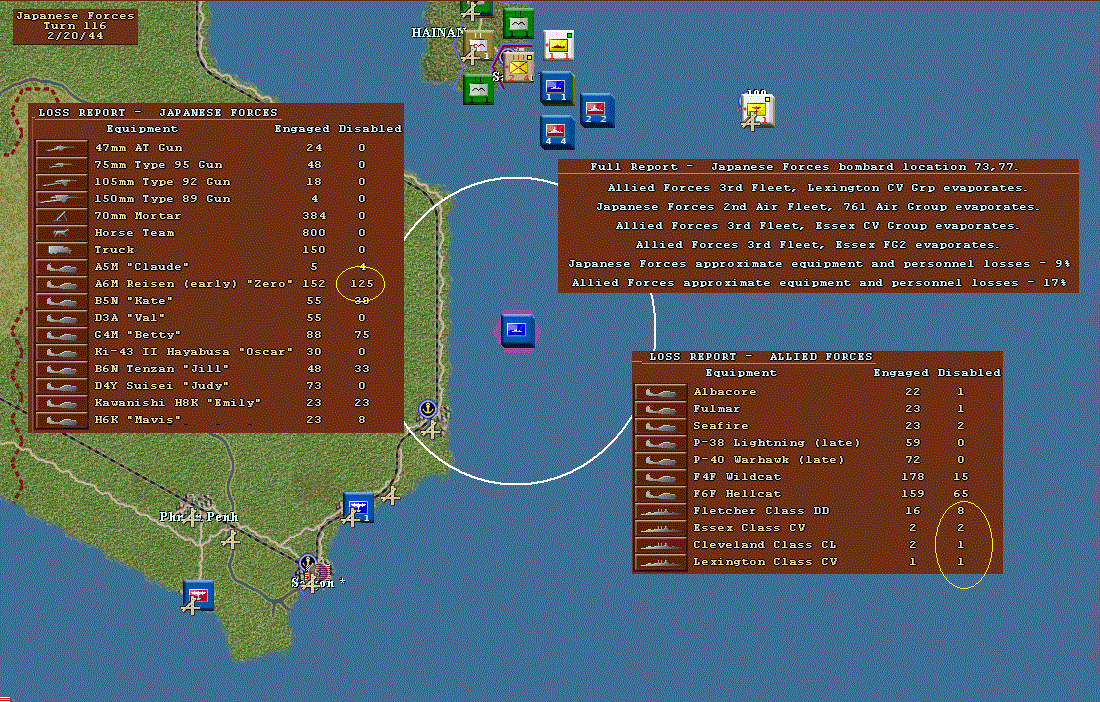Click the 150mm Type 89 Gun icon
Viewport: 1100px width, 702px height.
[x=62, y=199]
